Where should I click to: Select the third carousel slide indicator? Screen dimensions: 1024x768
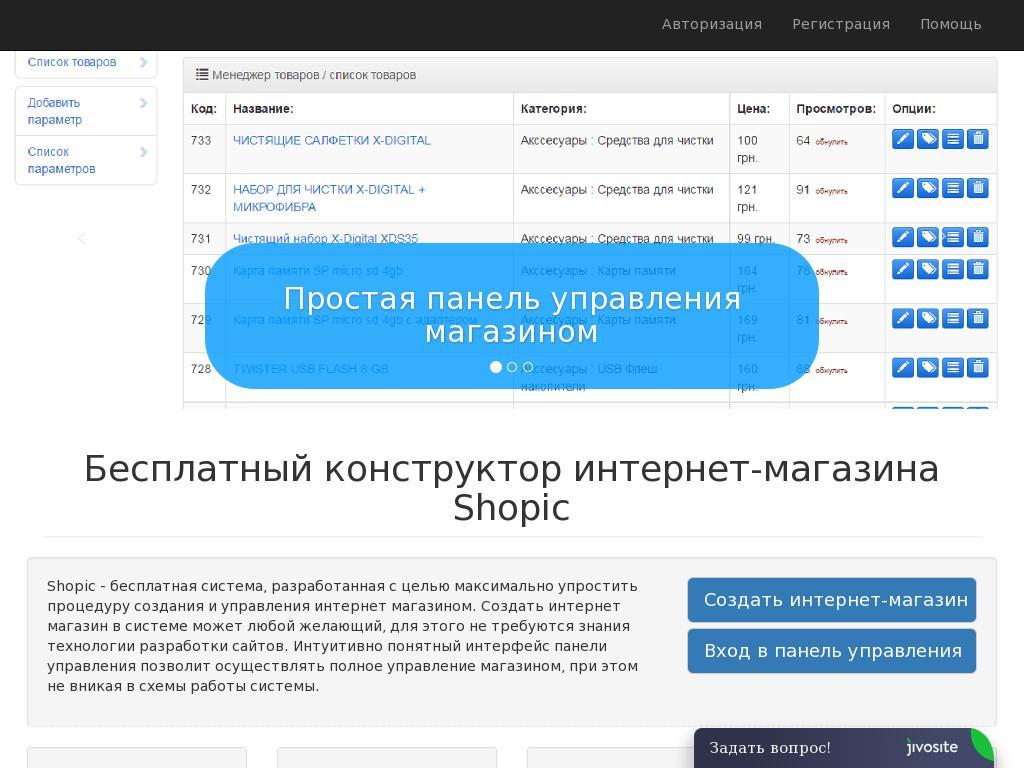(x=528, y=367)
